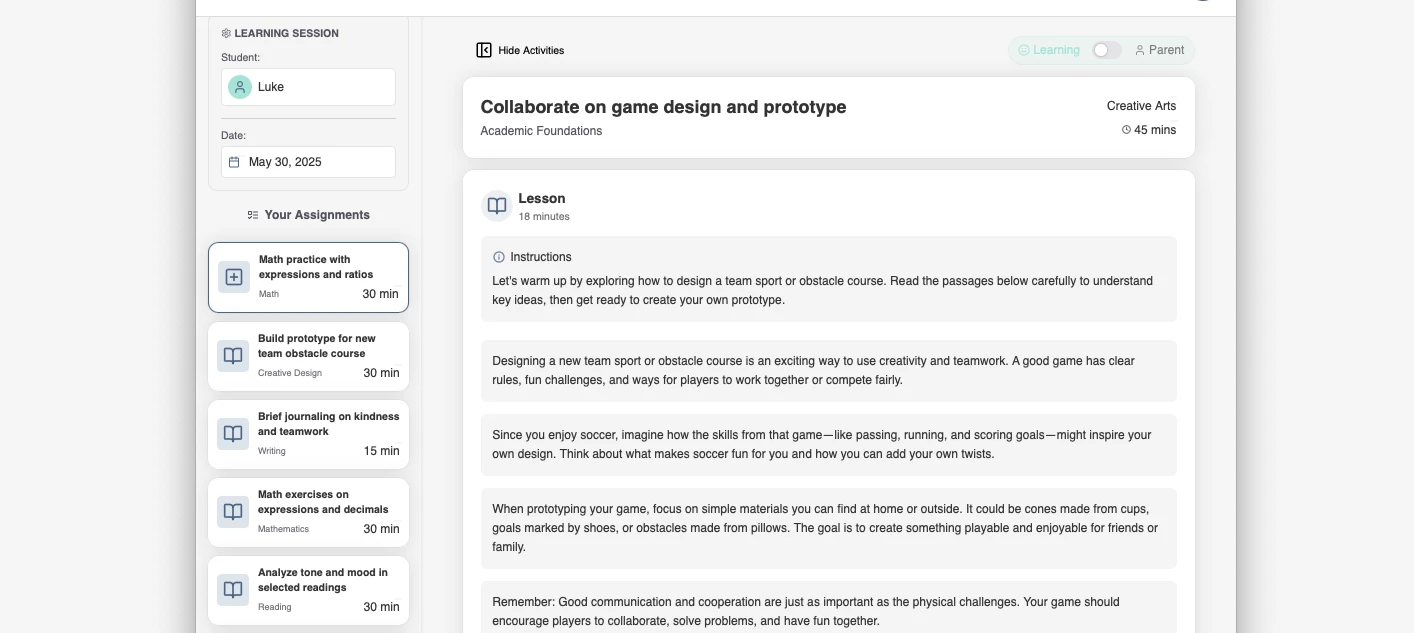Viewport: 1414px width, 633px height.
Task: Open Brief journaling on kindness and teamwork
Action: click(x=328, y=424)
